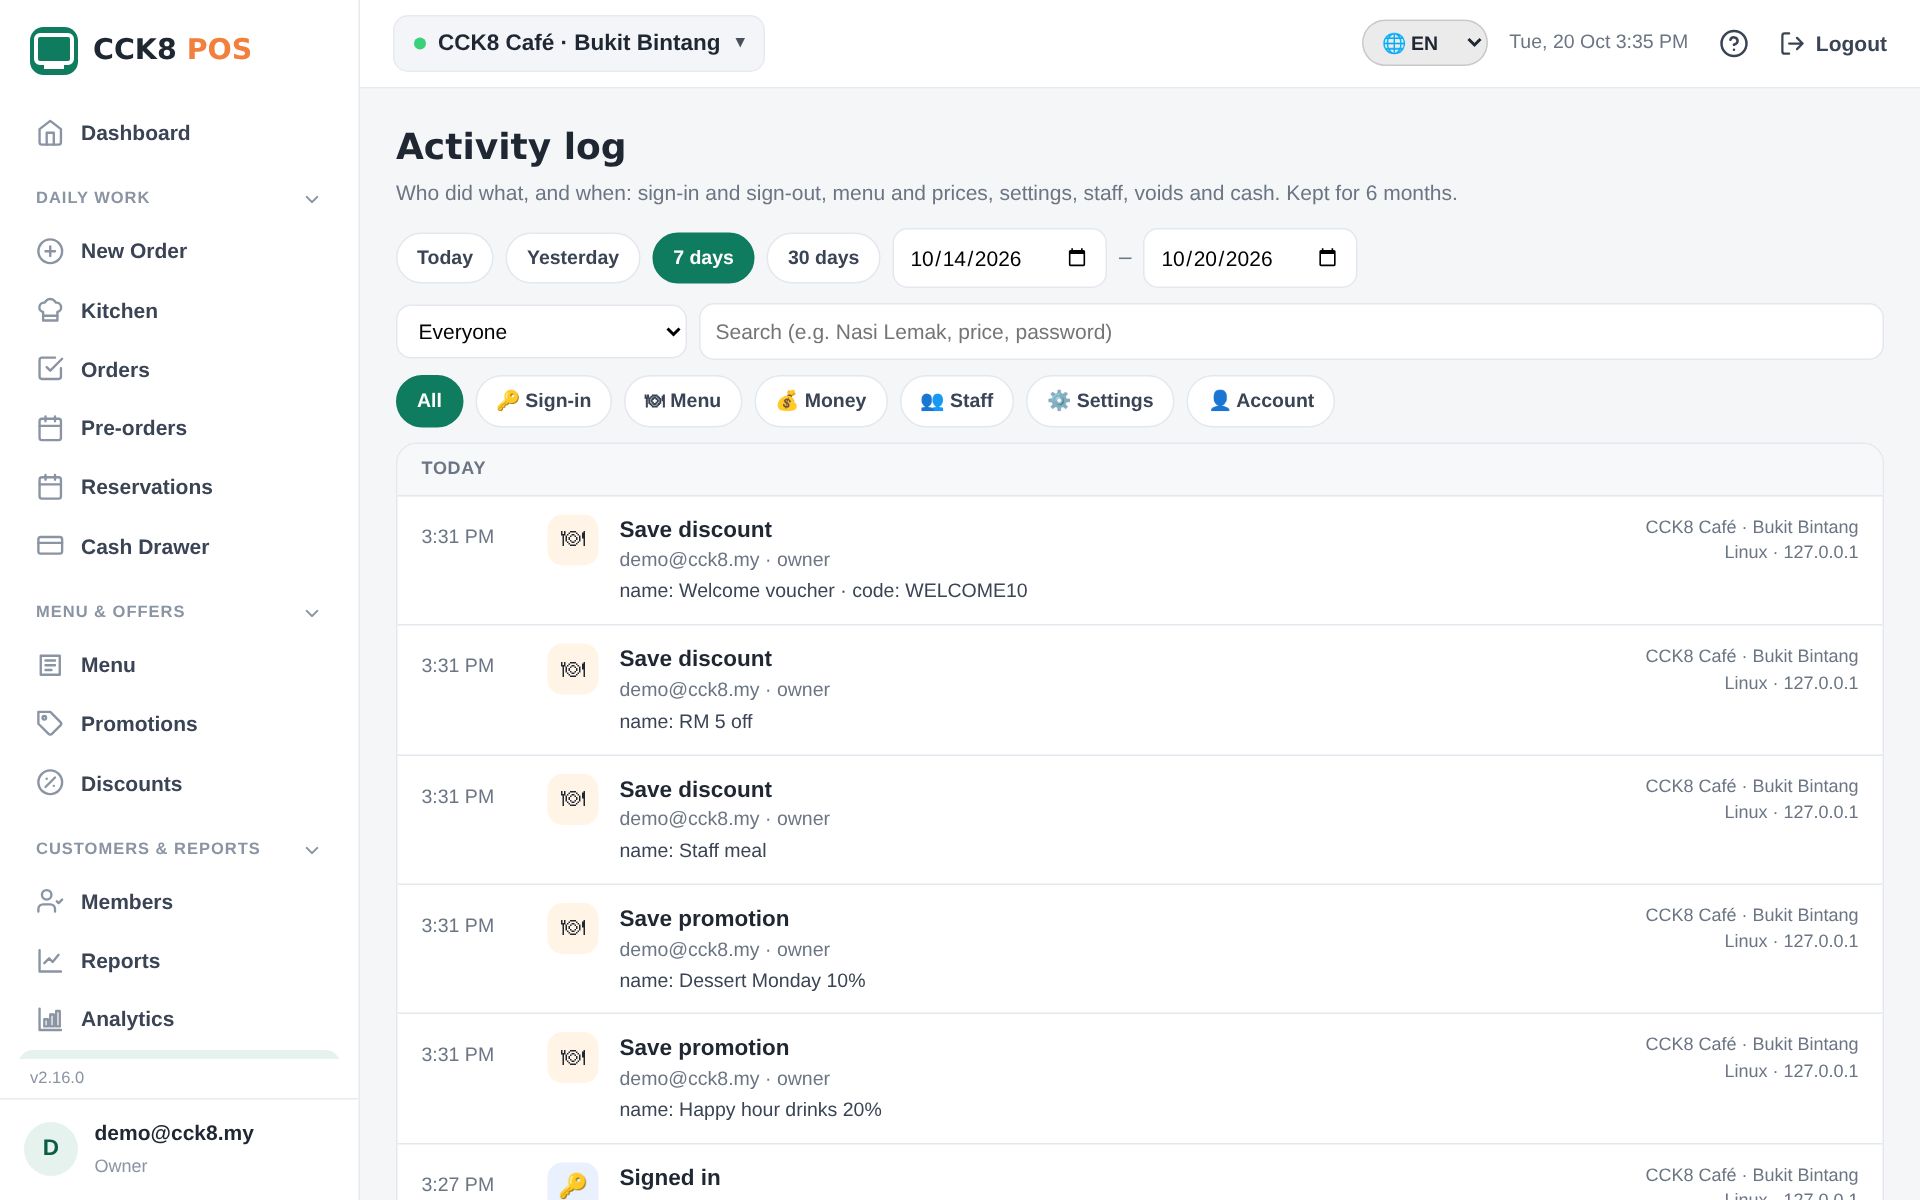Screen dimensions: 1920x1200
Task: Click 'name: Happy hour drinks 20%' text
Action: [x=750, y=1110]
